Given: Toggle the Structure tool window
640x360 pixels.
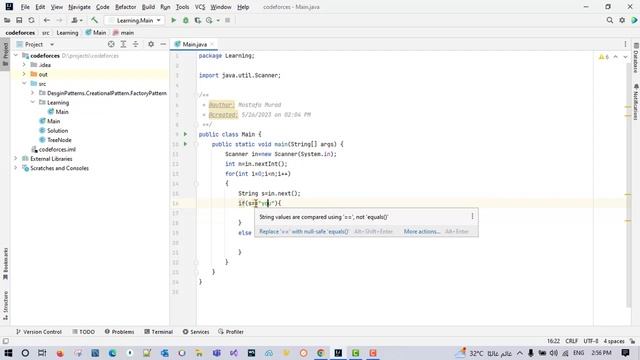Looking at the screenshot, I should (5, 305).
